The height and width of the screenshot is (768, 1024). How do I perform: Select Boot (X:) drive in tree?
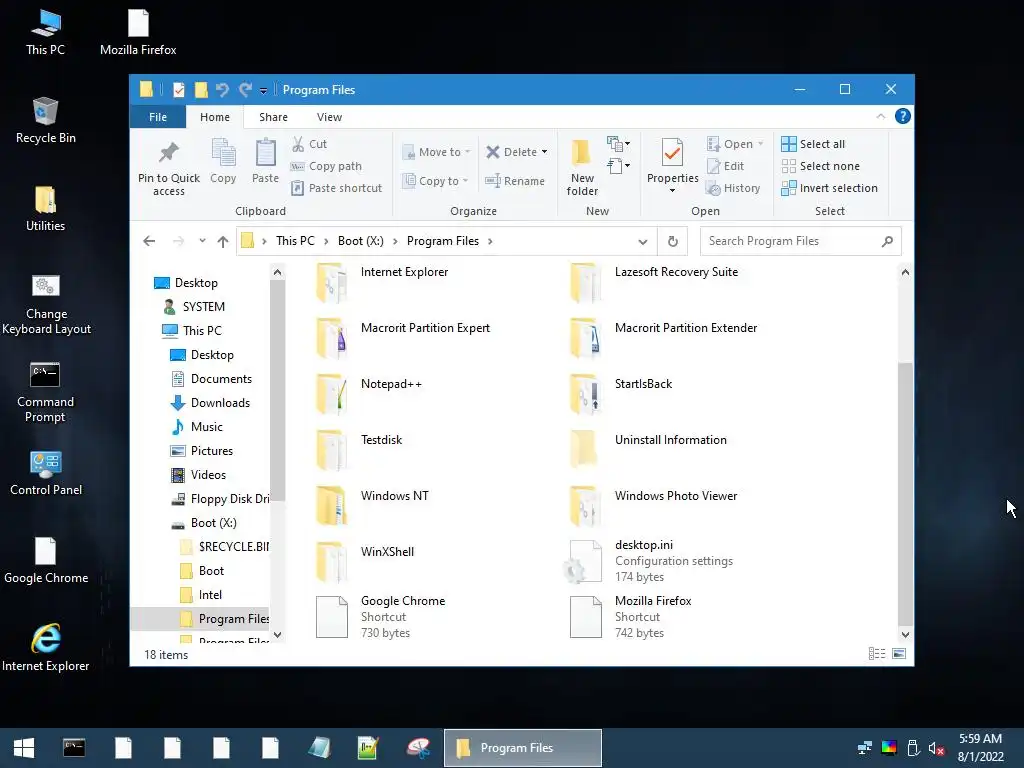point(214,523)
